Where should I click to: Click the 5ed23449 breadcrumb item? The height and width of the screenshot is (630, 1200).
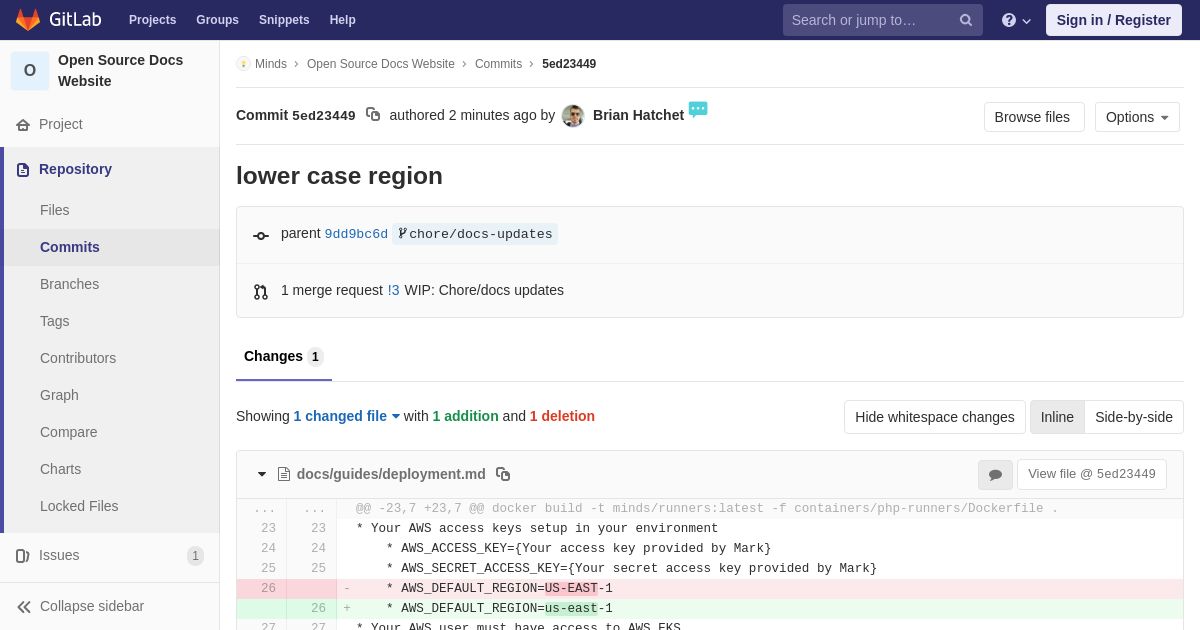[569, 64]
